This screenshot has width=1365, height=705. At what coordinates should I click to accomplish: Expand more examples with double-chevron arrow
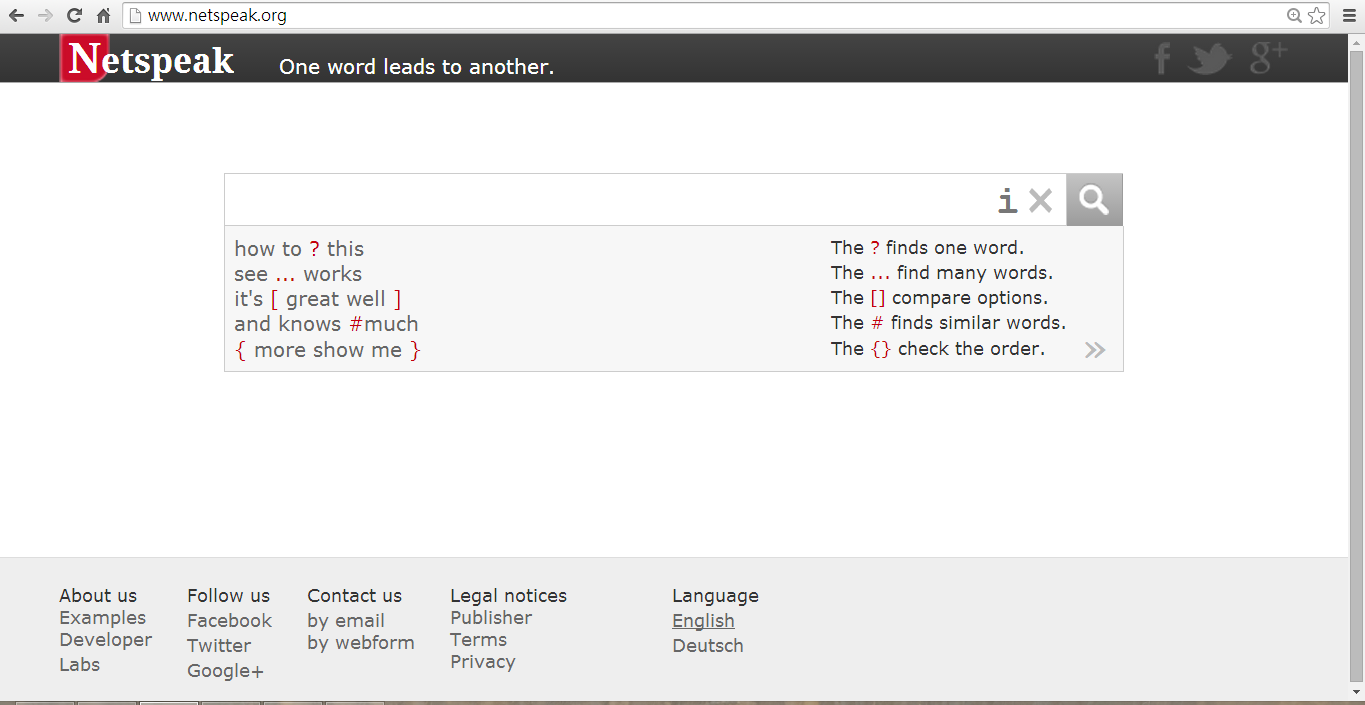[x=1095, y=350]
